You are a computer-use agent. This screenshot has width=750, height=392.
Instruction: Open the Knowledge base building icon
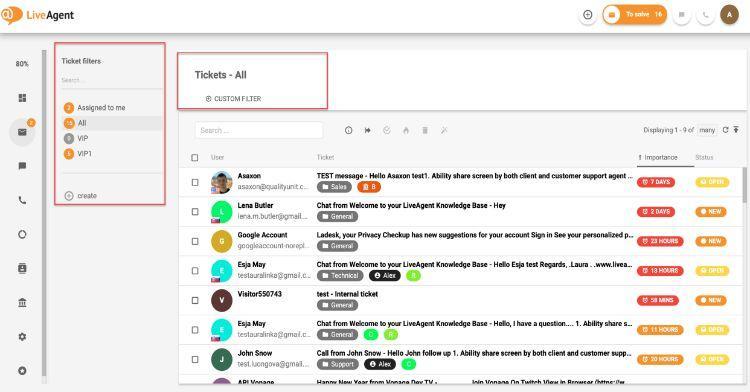tap(22, 303)
